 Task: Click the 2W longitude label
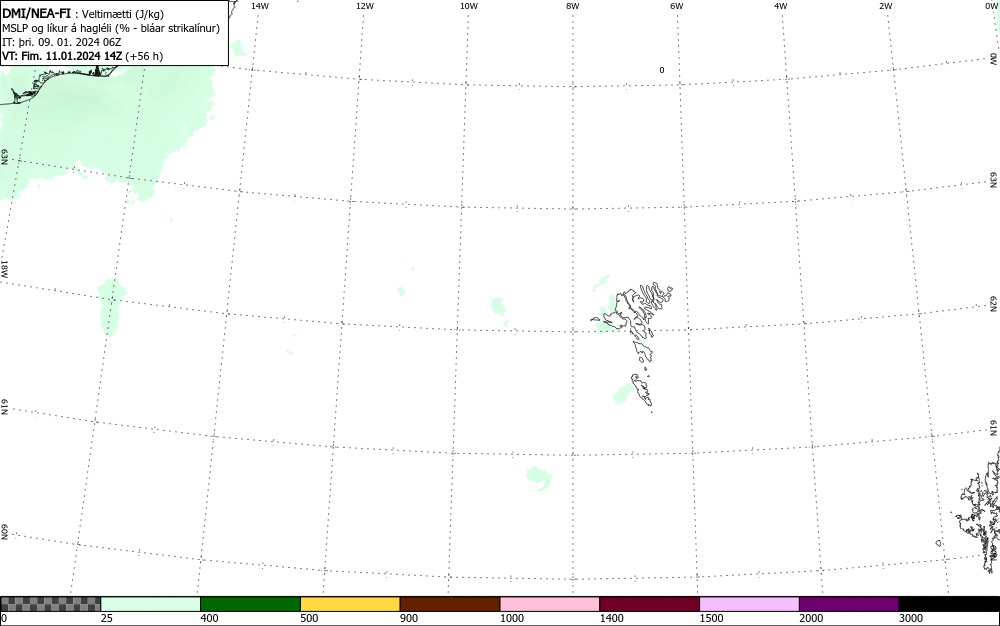pyautogui.click(x=885, y=6)
